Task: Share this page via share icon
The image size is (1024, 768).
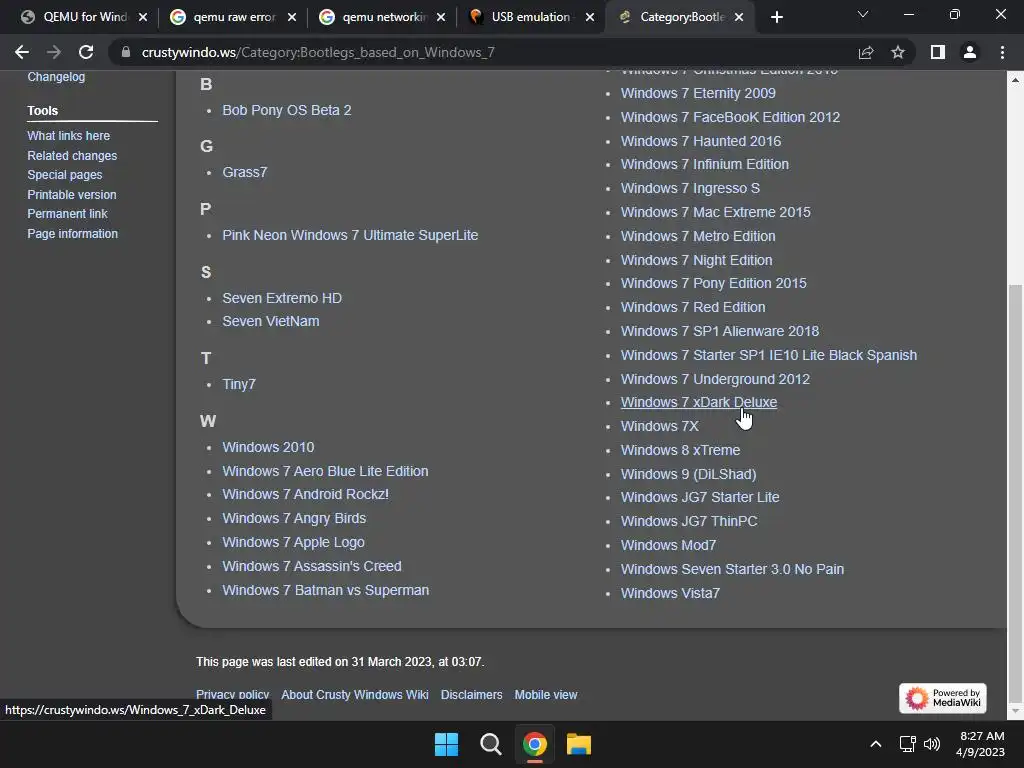Action: pos(866,52)
